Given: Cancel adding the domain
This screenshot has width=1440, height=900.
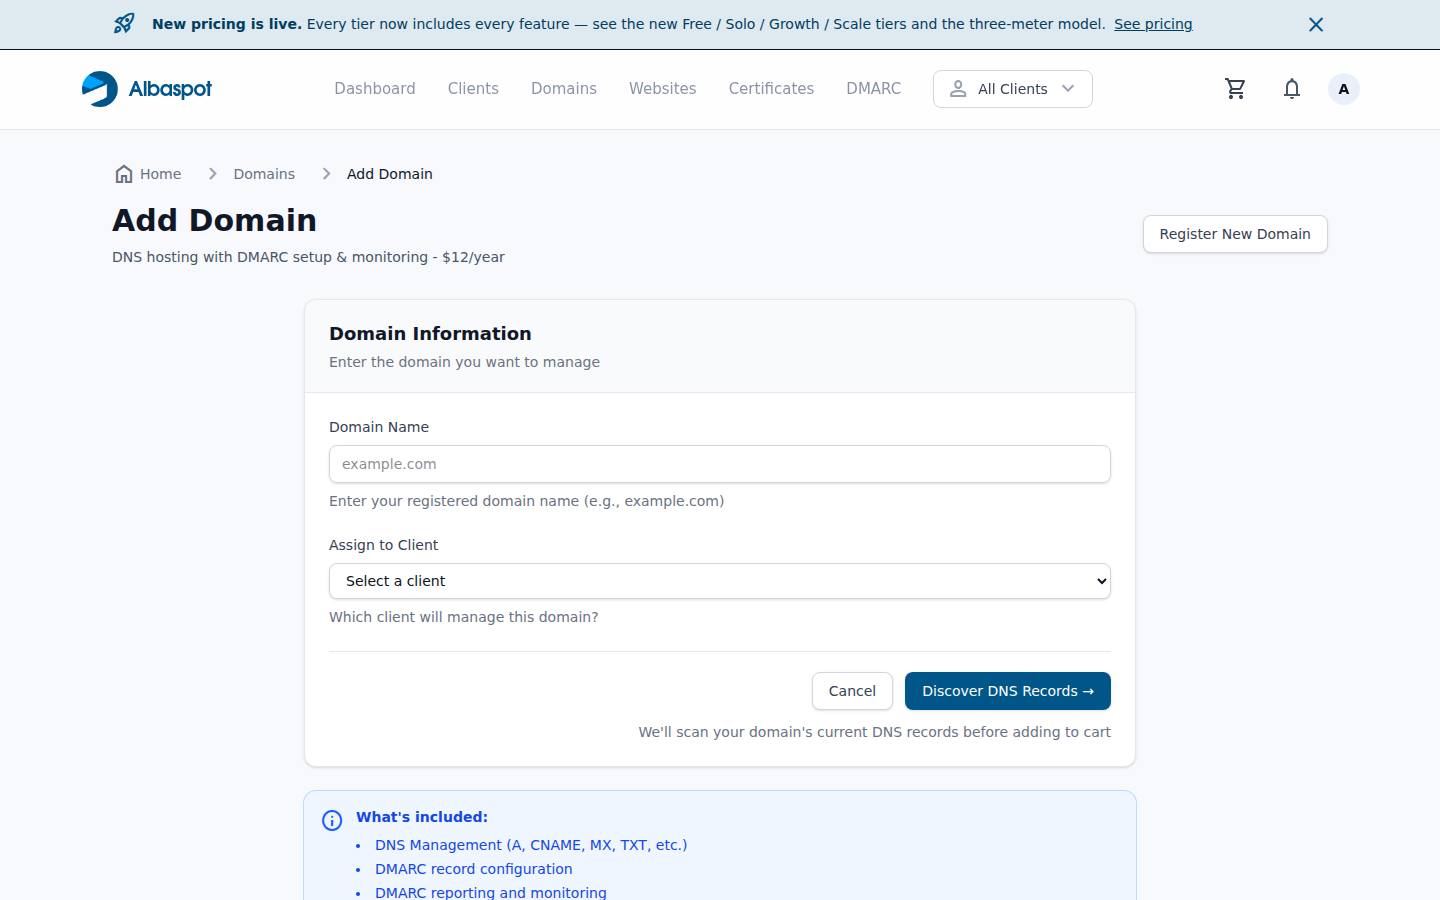Looking at the screenshot, I should click(852, 691).
